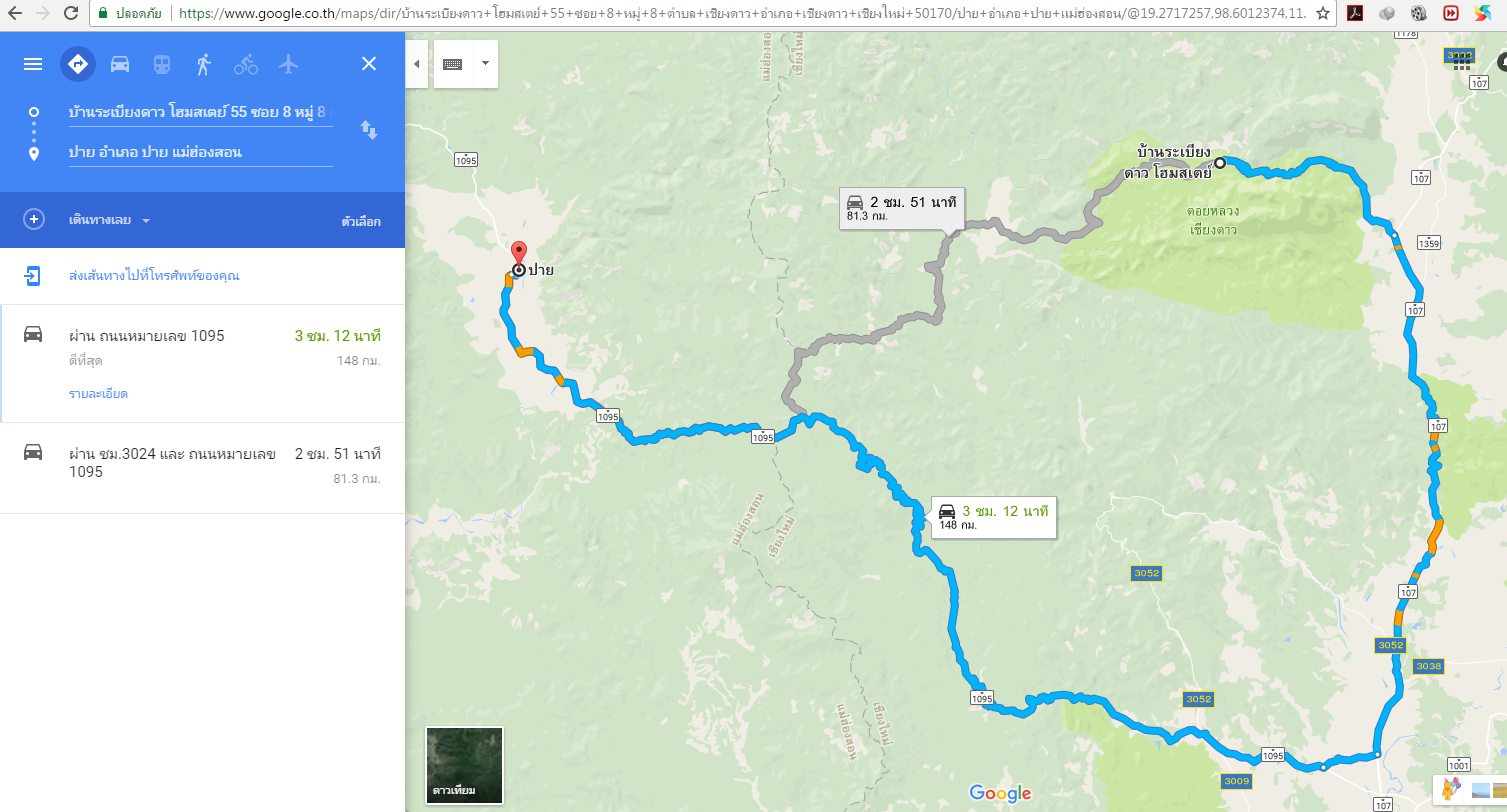This screenshot has height=812, width=1507.
Task: Expand the เดินทางเลย departure time dropdown
Action: click(x=109, y=221)
